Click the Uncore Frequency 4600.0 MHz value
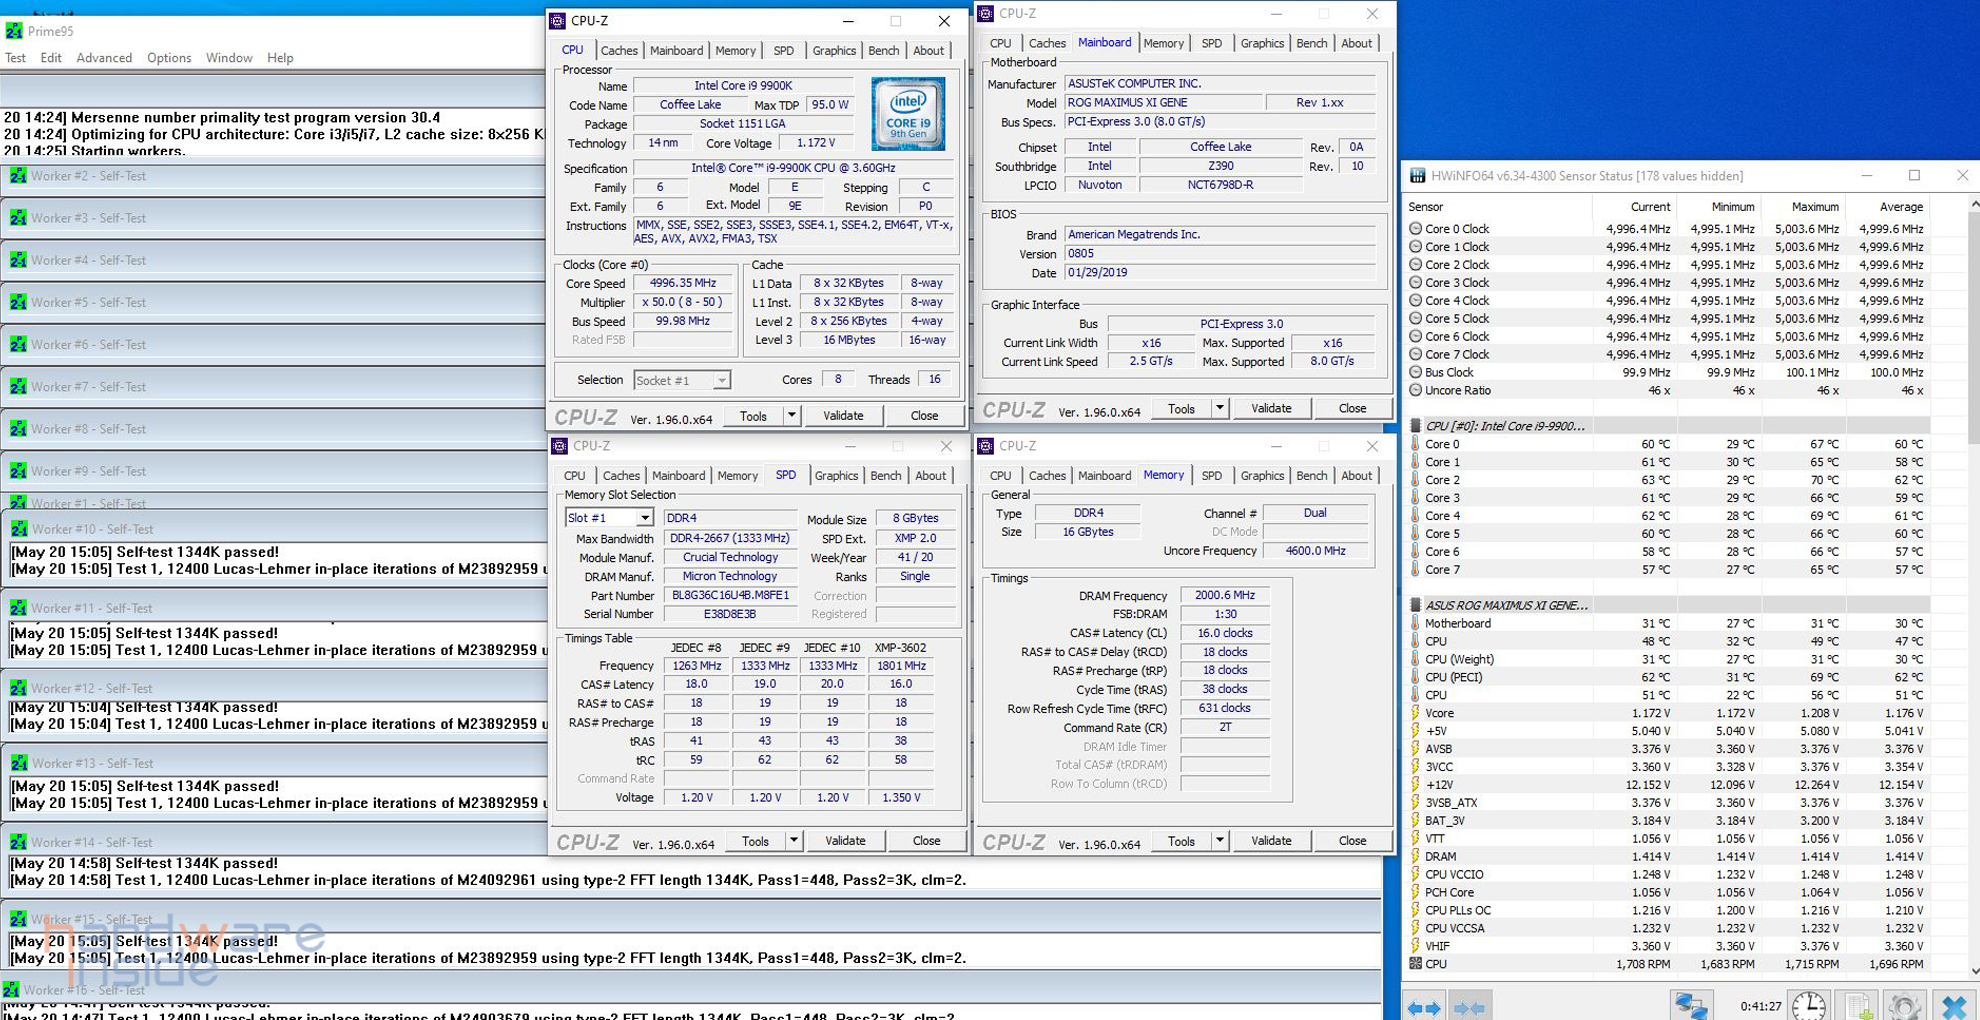Screen dimensions: 1980x1020 (x=1314, y=551)
